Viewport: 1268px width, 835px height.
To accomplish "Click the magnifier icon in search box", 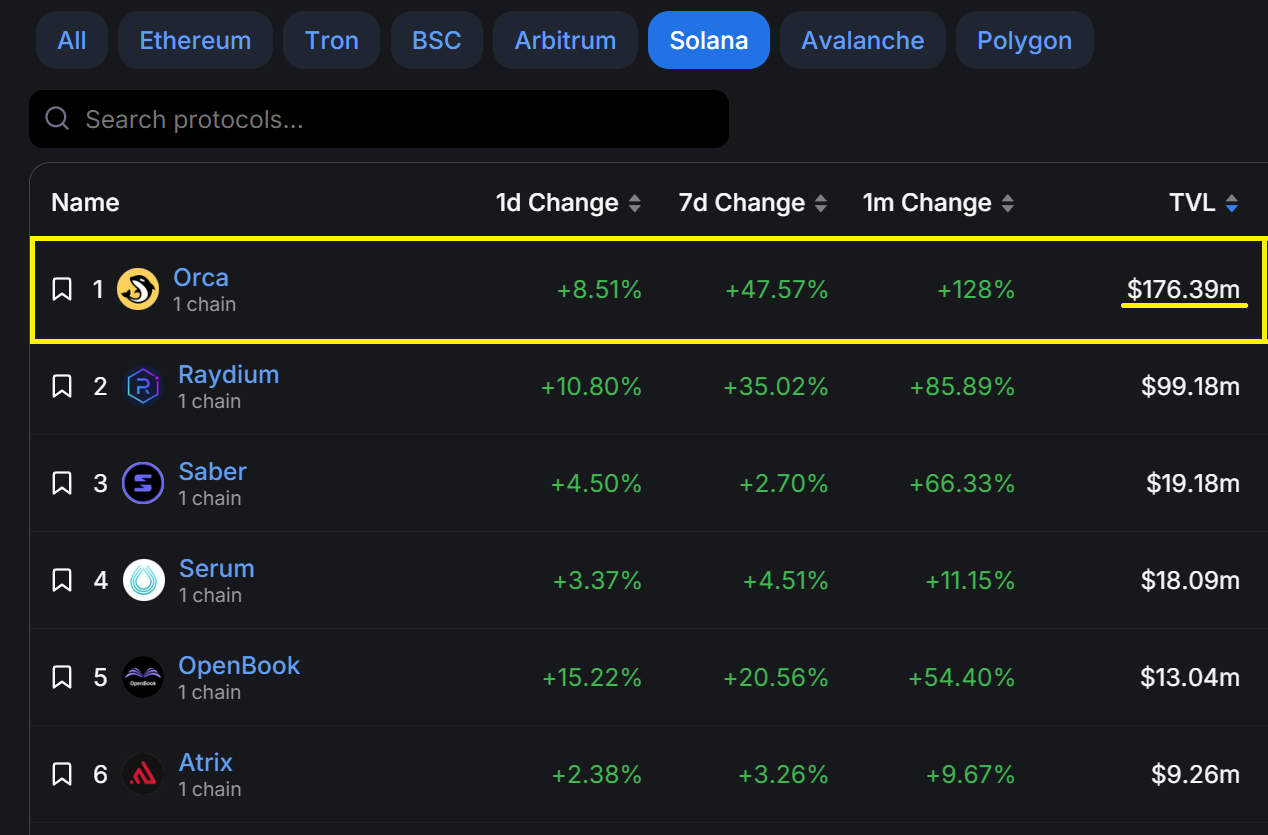I will [58, 120].
